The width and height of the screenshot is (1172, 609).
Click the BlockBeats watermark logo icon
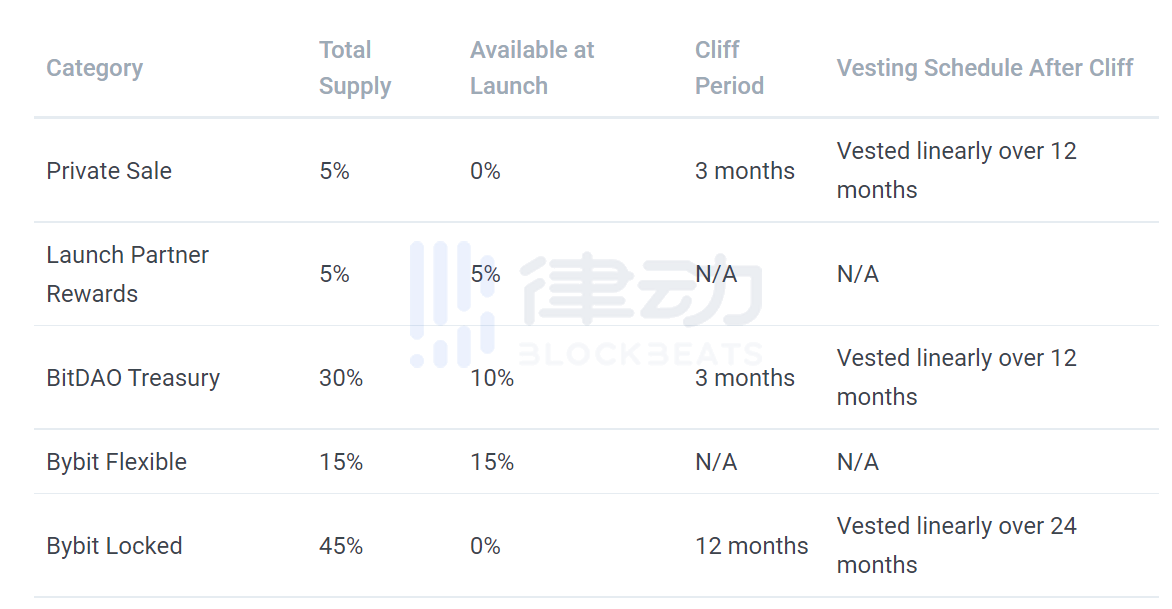coord(452,304)
